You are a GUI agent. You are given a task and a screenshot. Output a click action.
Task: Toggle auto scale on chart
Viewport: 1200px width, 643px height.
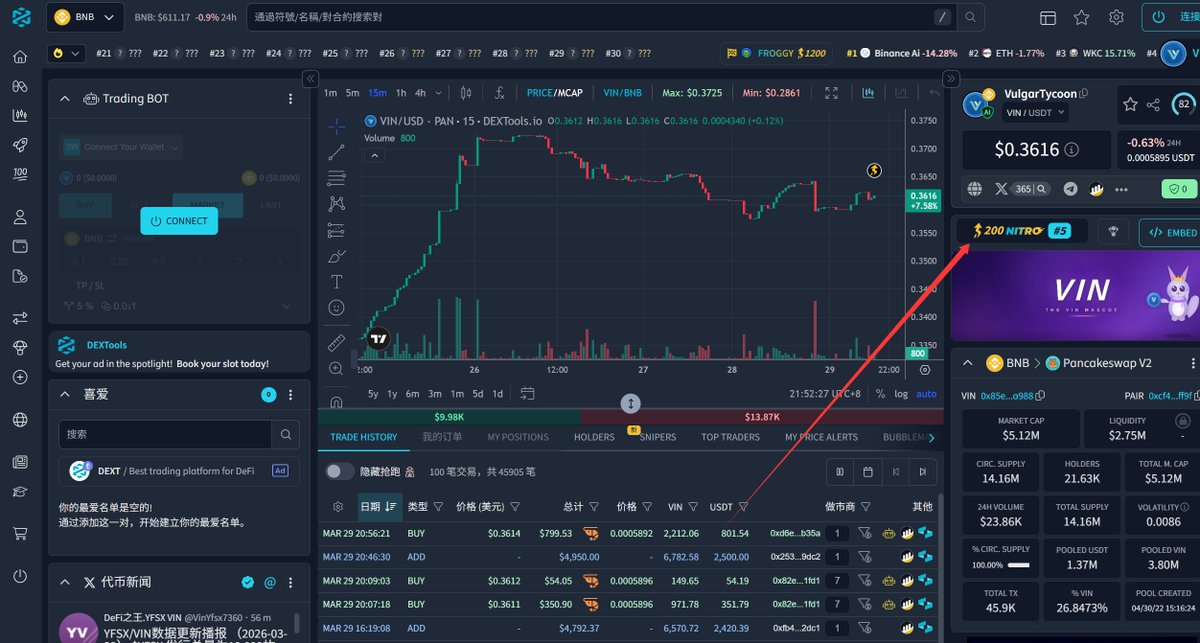927,393
